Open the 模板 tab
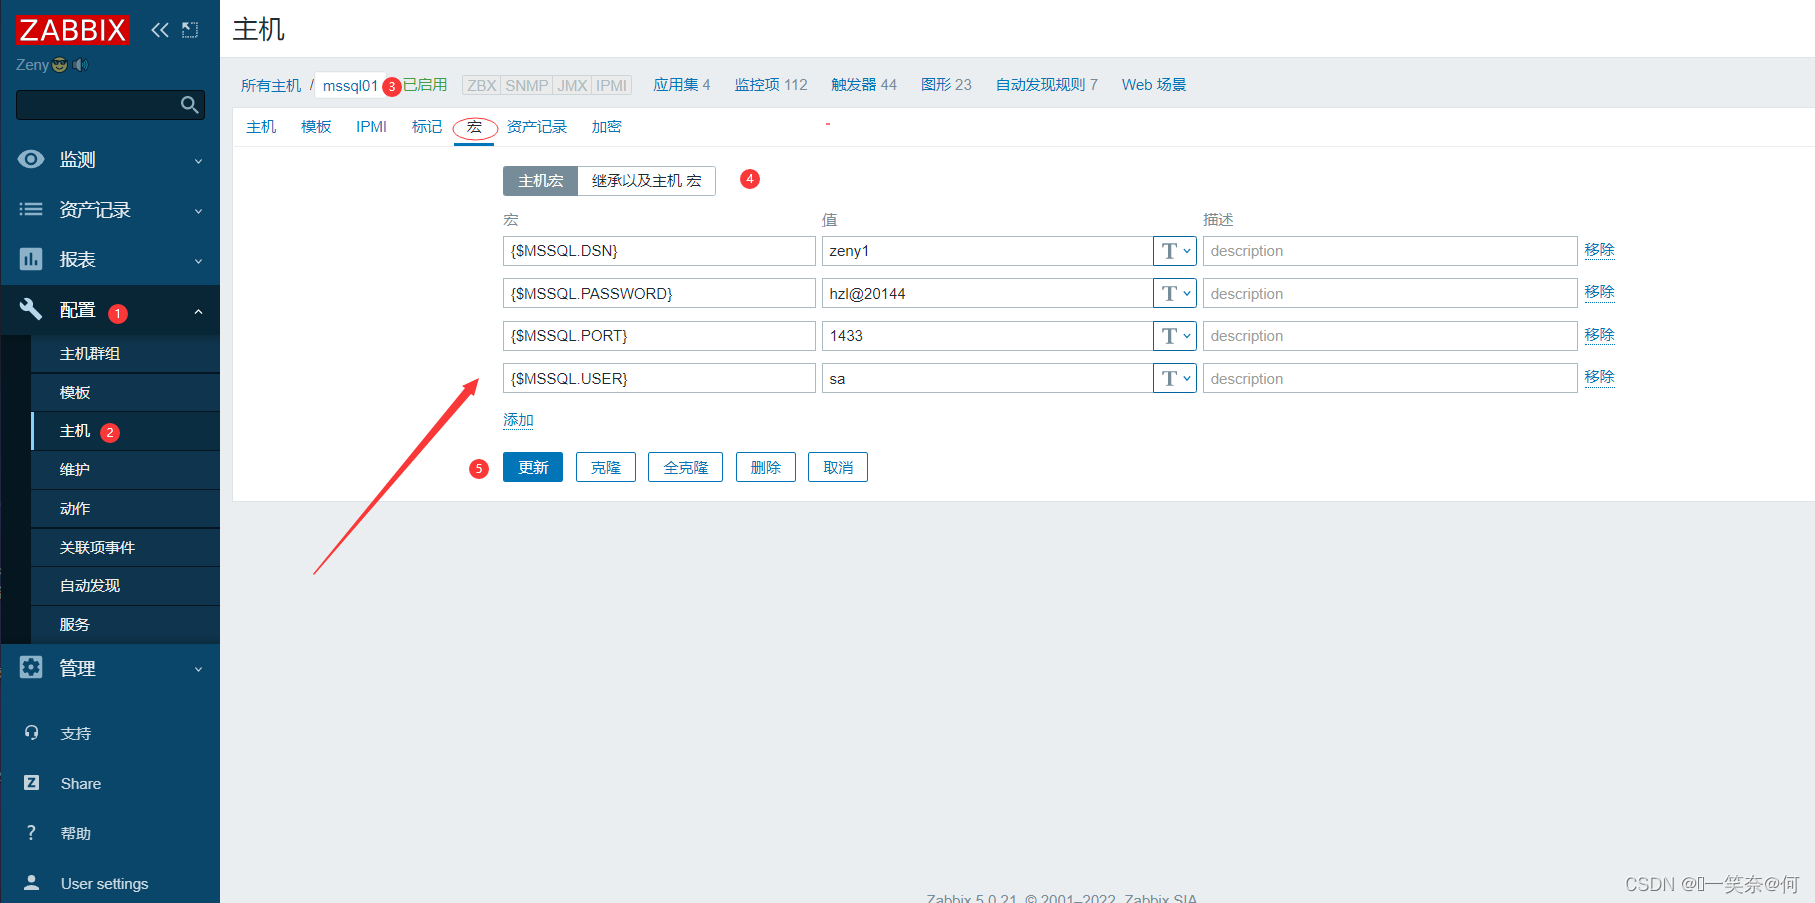 coord(316,127)
